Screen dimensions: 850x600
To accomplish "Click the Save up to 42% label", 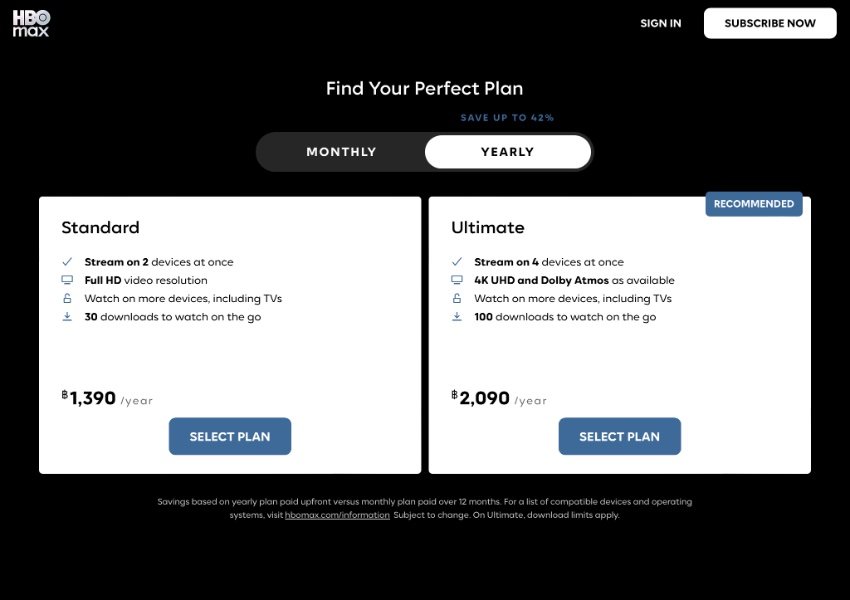I will (507, 118).
